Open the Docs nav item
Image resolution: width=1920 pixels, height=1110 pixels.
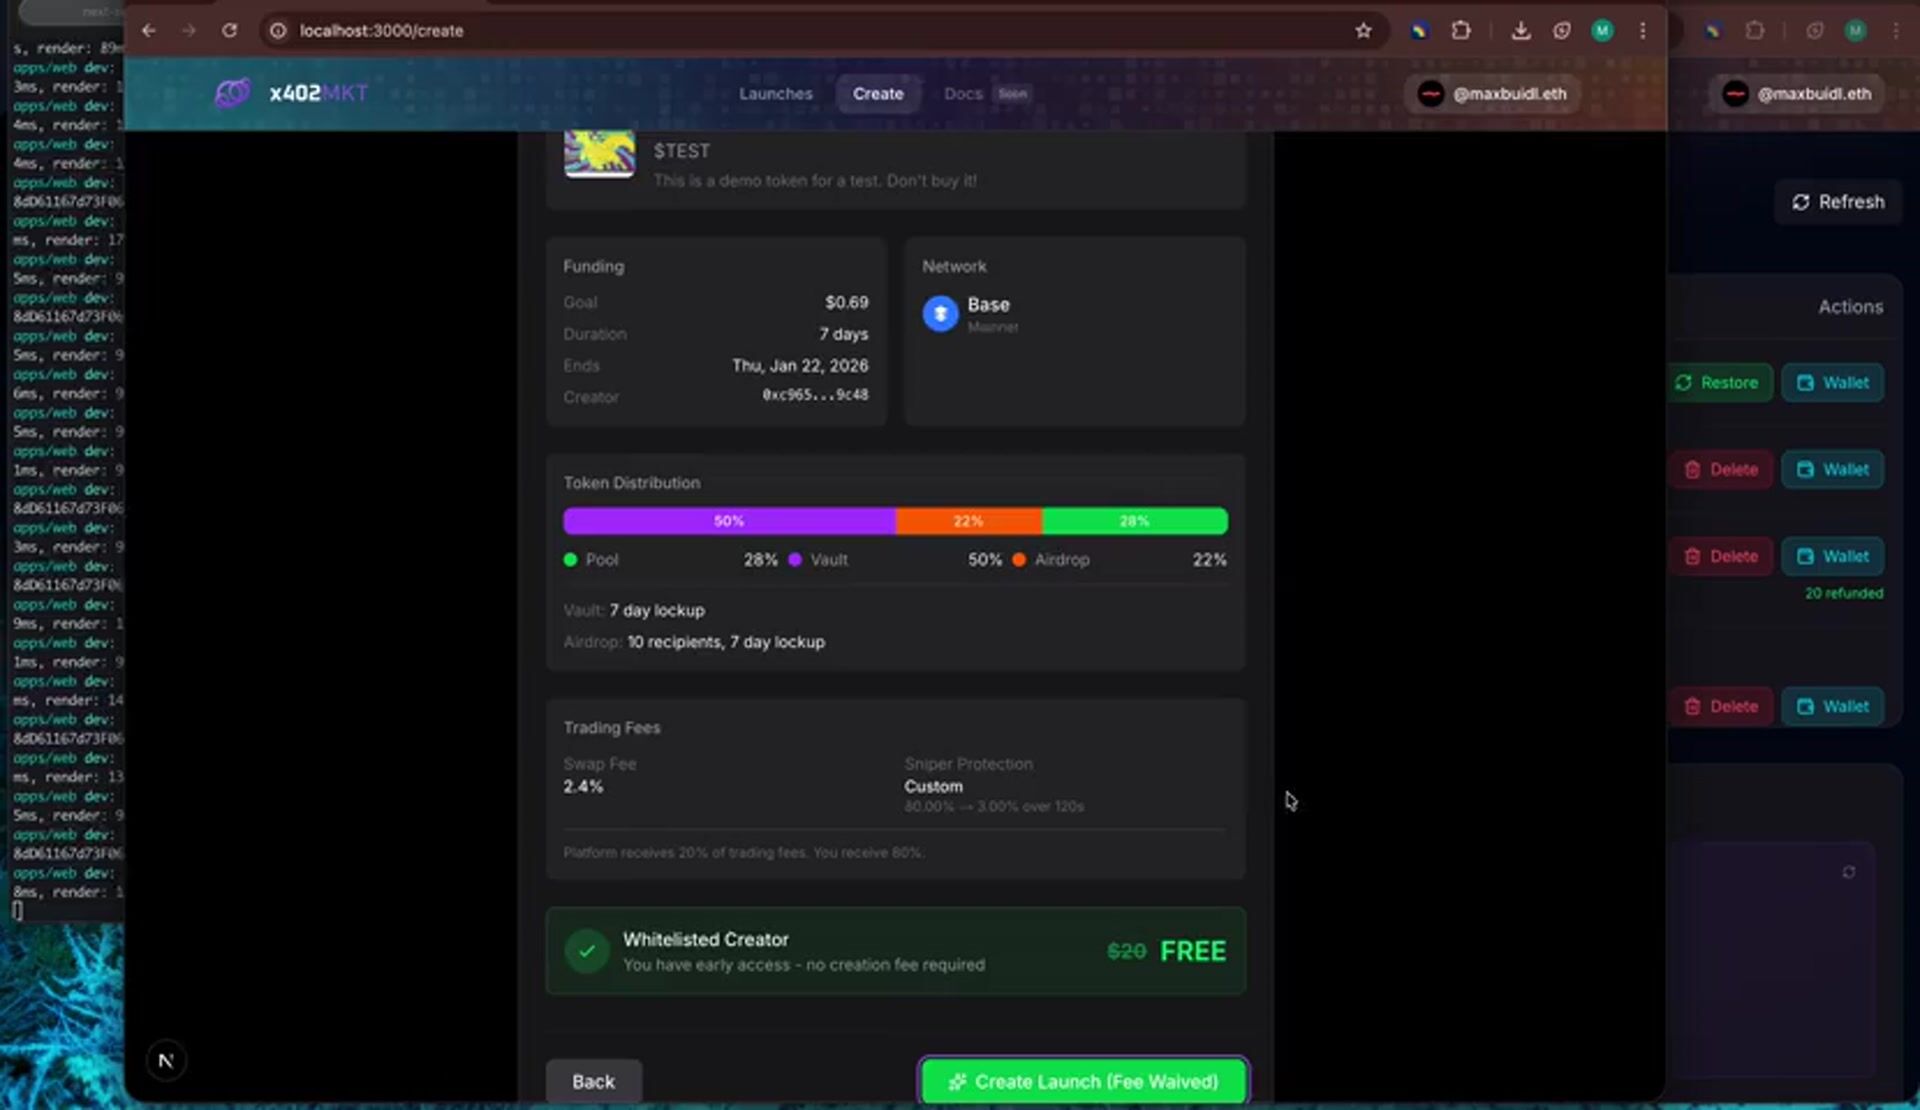click(x=962, y=93)
